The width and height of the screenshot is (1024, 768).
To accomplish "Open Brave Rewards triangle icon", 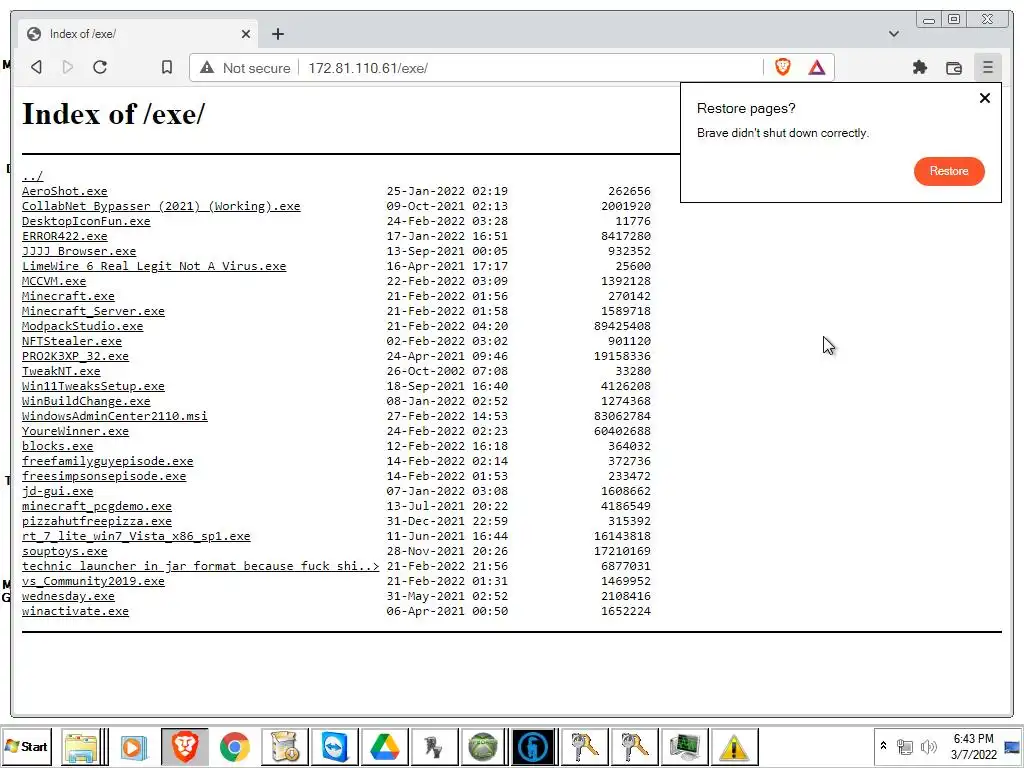I will 816,67.
